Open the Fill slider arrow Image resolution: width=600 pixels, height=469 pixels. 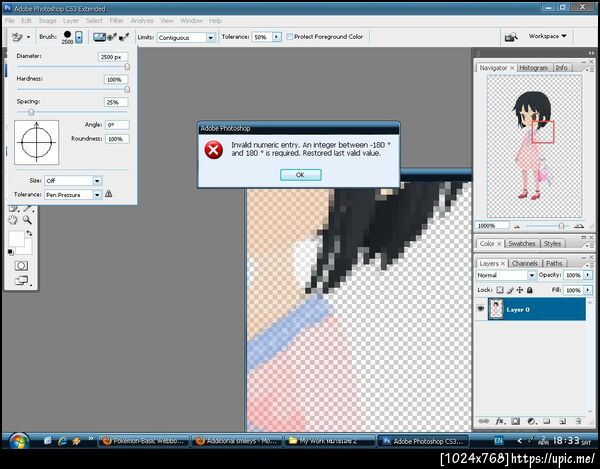click(587, 290)
